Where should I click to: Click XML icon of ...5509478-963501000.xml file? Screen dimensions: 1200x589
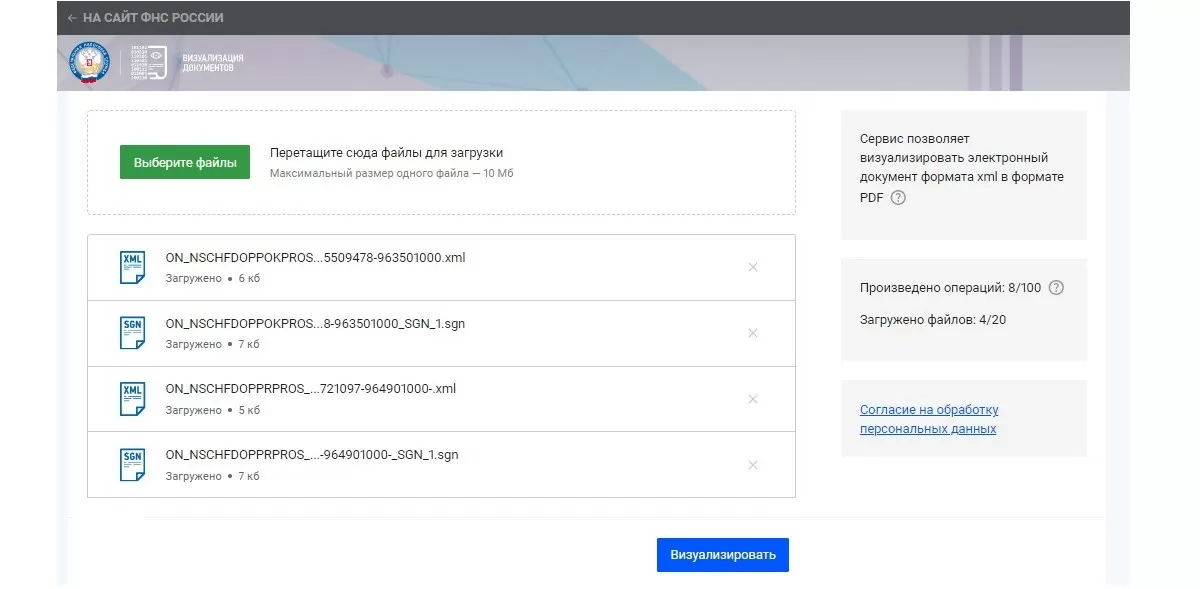[x=133, y=267]
